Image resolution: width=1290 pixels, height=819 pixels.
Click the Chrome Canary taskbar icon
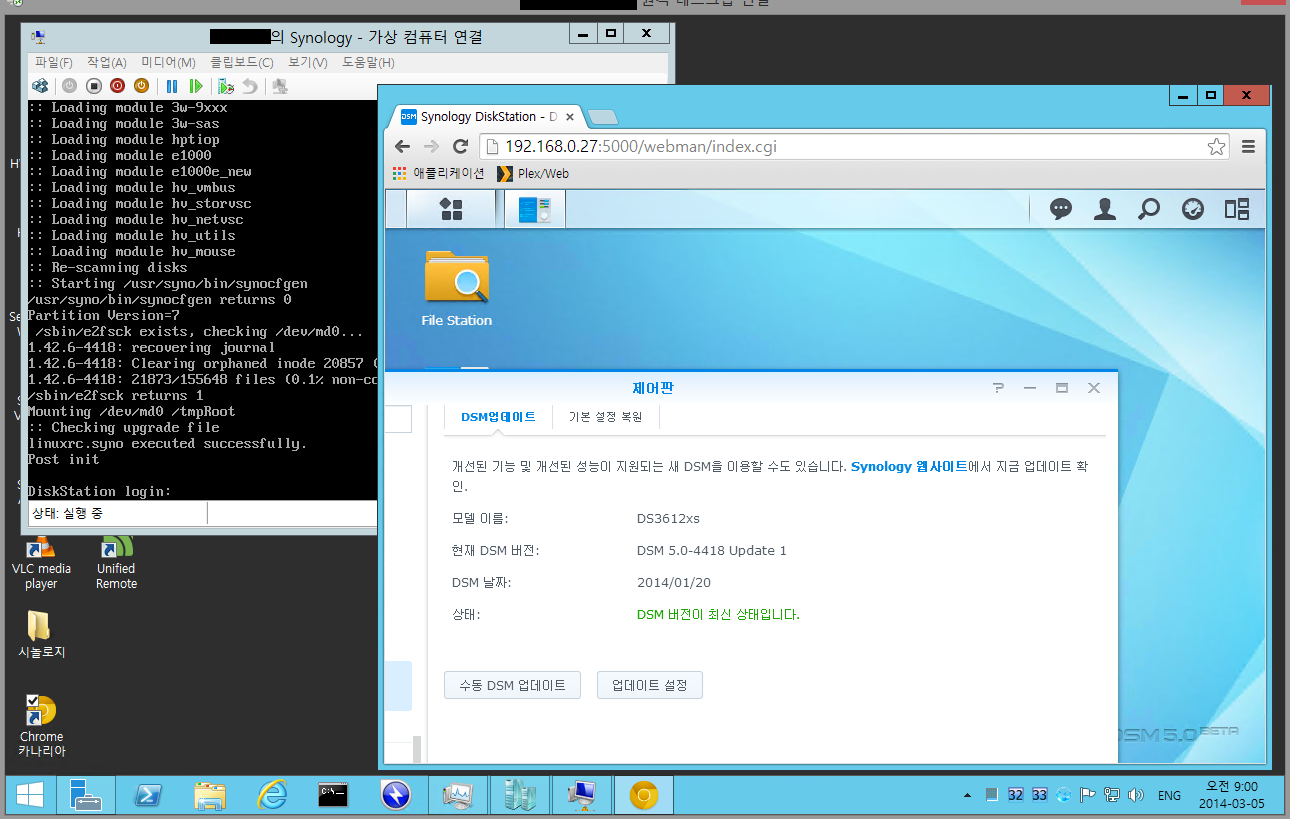pyautogui.click(x=644, y=796)
